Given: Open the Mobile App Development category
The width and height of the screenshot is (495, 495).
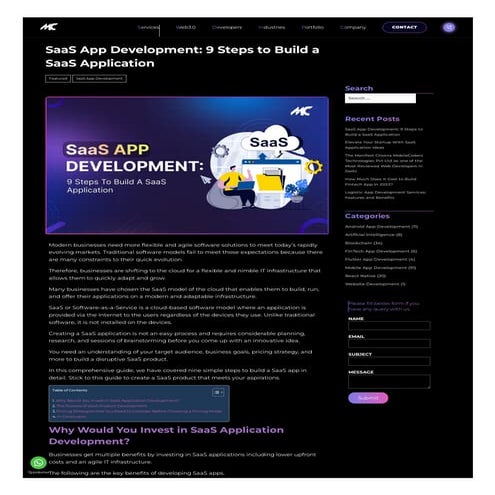Looking at the screenshot, I should [380, 268].
